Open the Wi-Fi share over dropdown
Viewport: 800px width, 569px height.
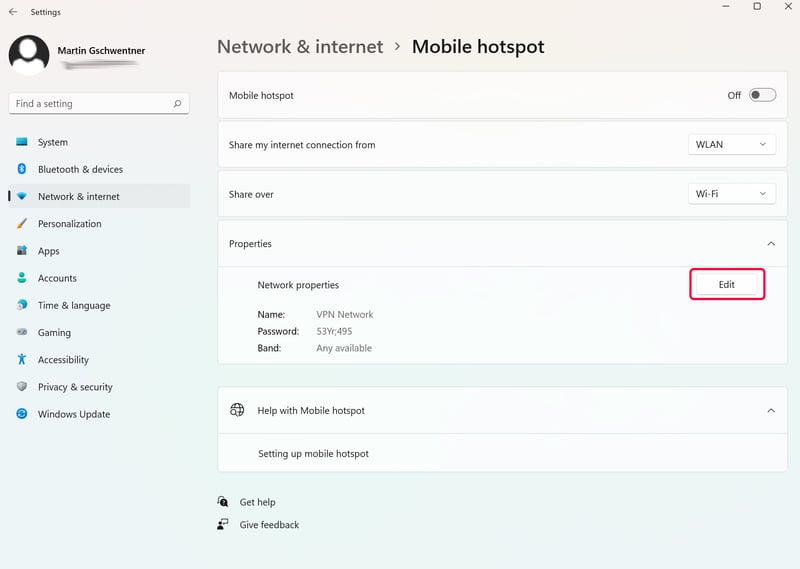(x=732, y=194)
